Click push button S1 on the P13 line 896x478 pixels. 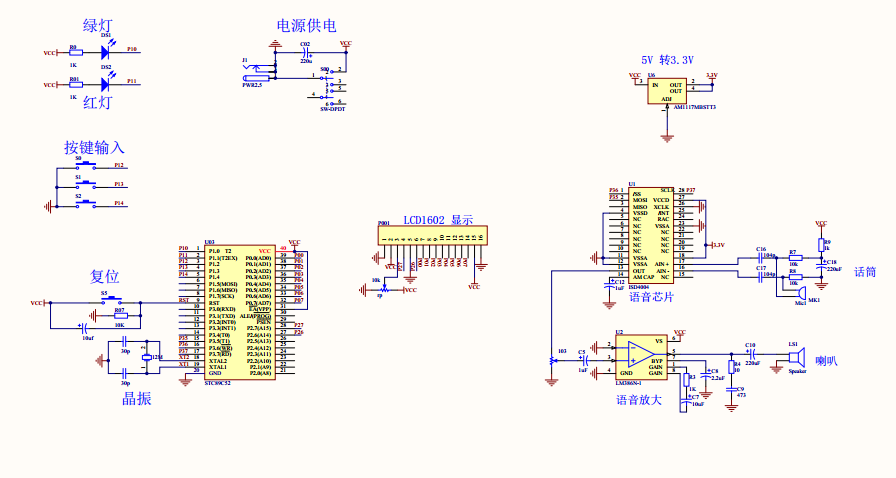86,185
